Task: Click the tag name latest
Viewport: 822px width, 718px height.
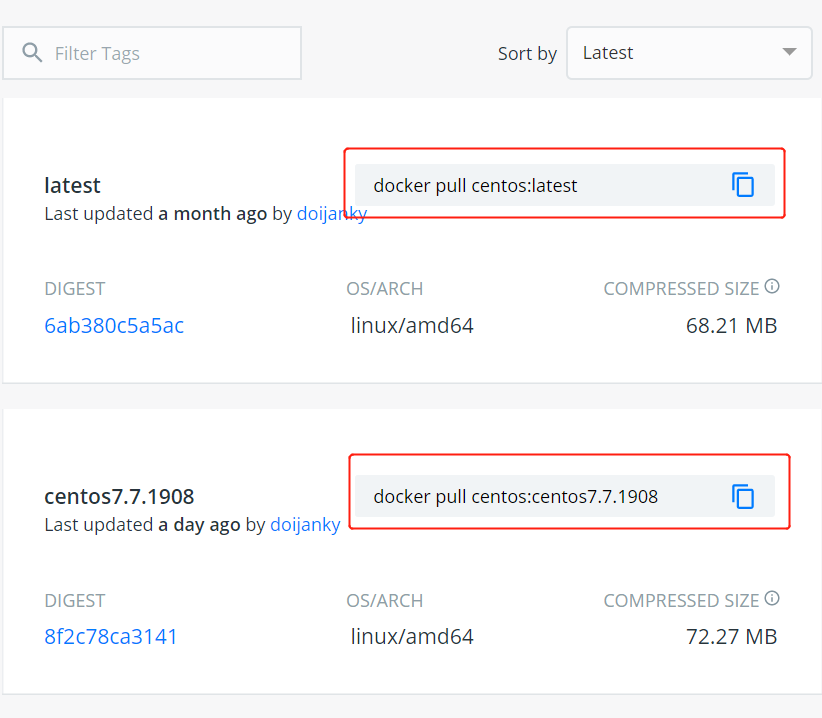Action: tap(71, 184)
